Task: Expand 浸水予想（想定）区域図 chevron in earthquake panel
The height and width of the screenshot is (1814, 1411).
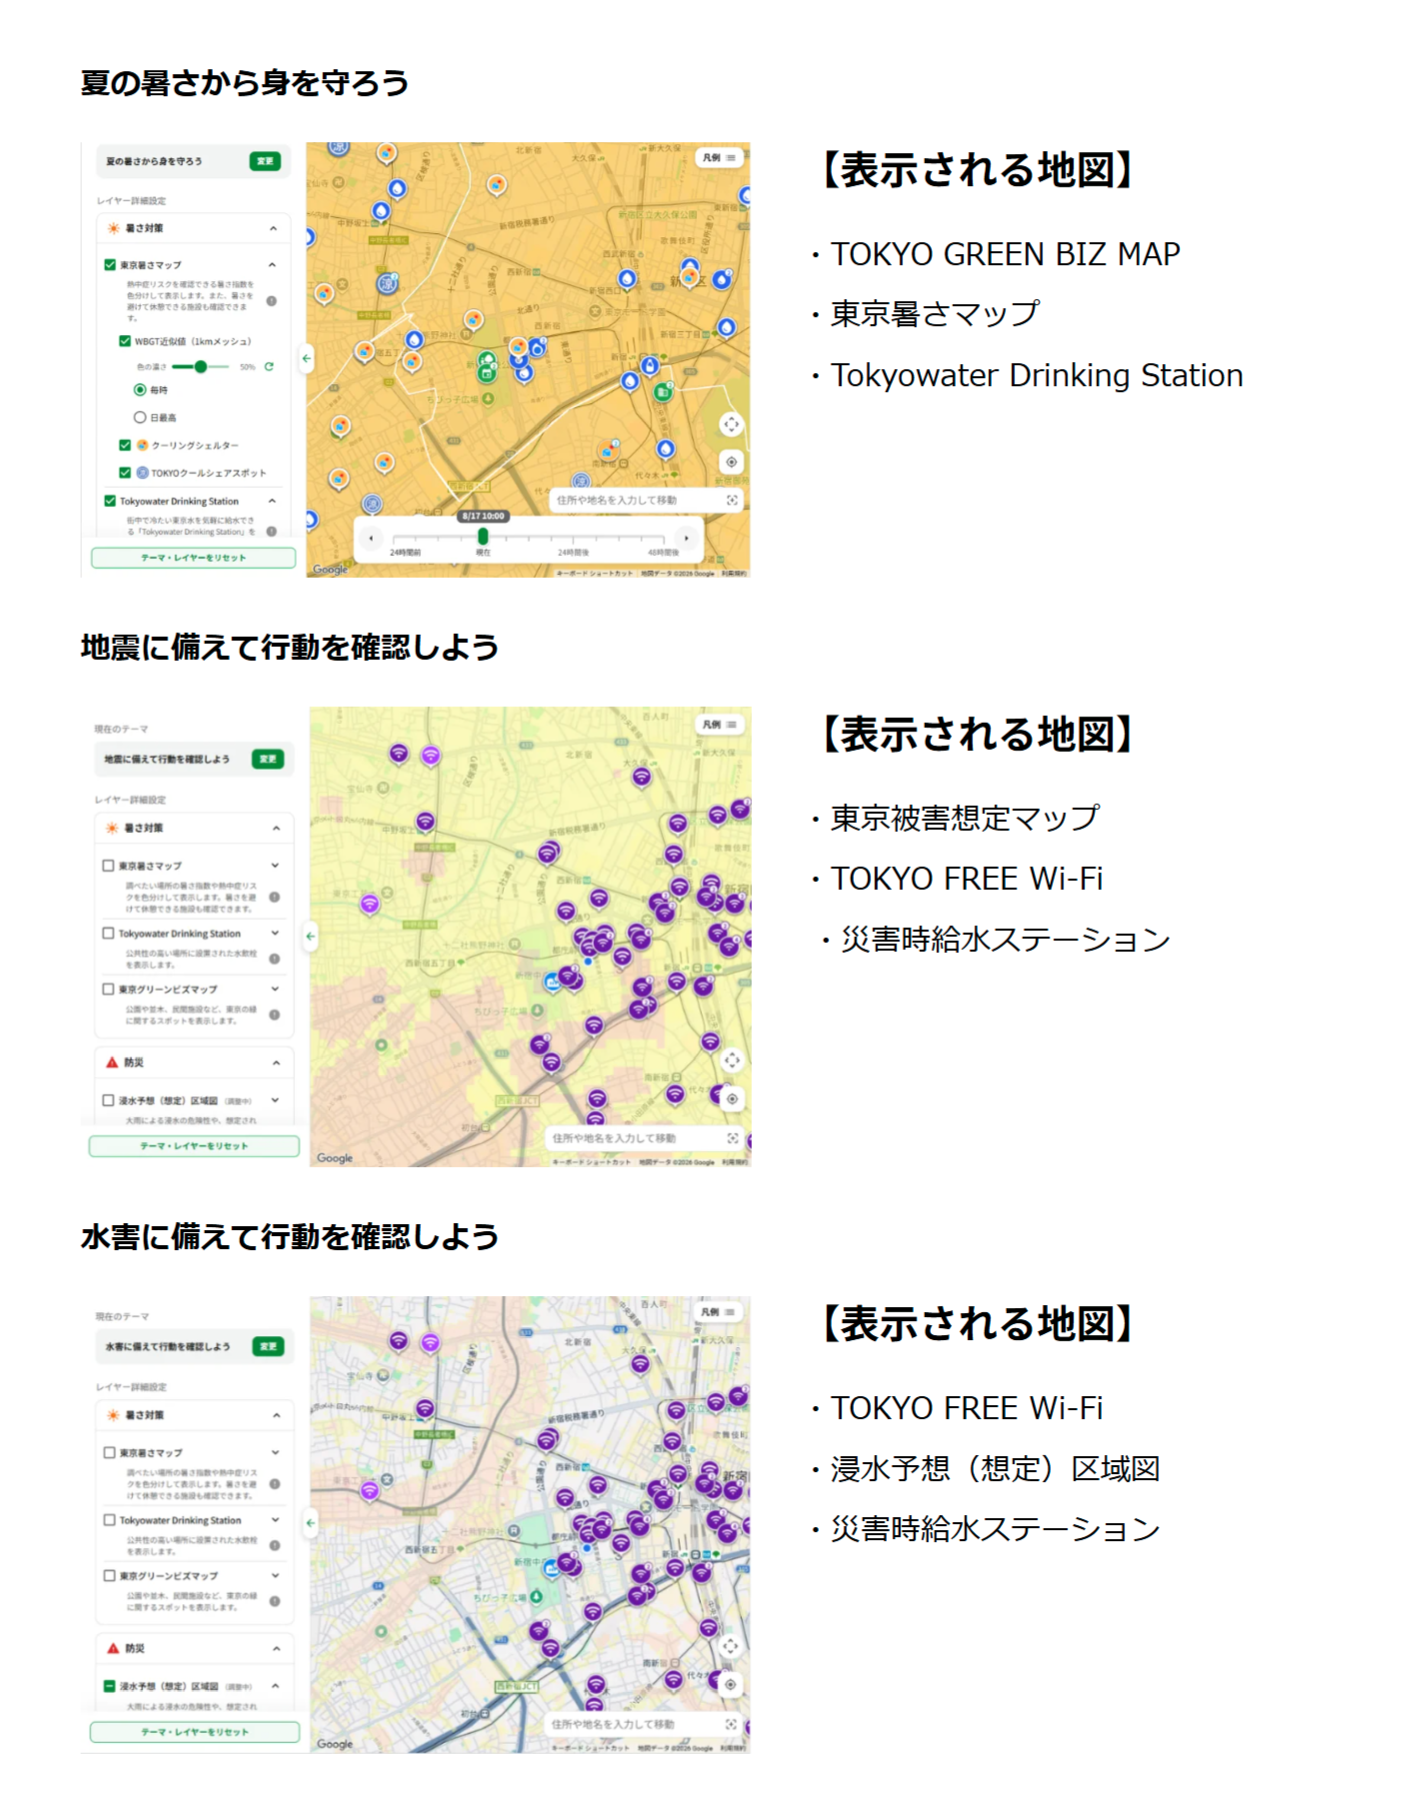Action: tap(275, 1100)
